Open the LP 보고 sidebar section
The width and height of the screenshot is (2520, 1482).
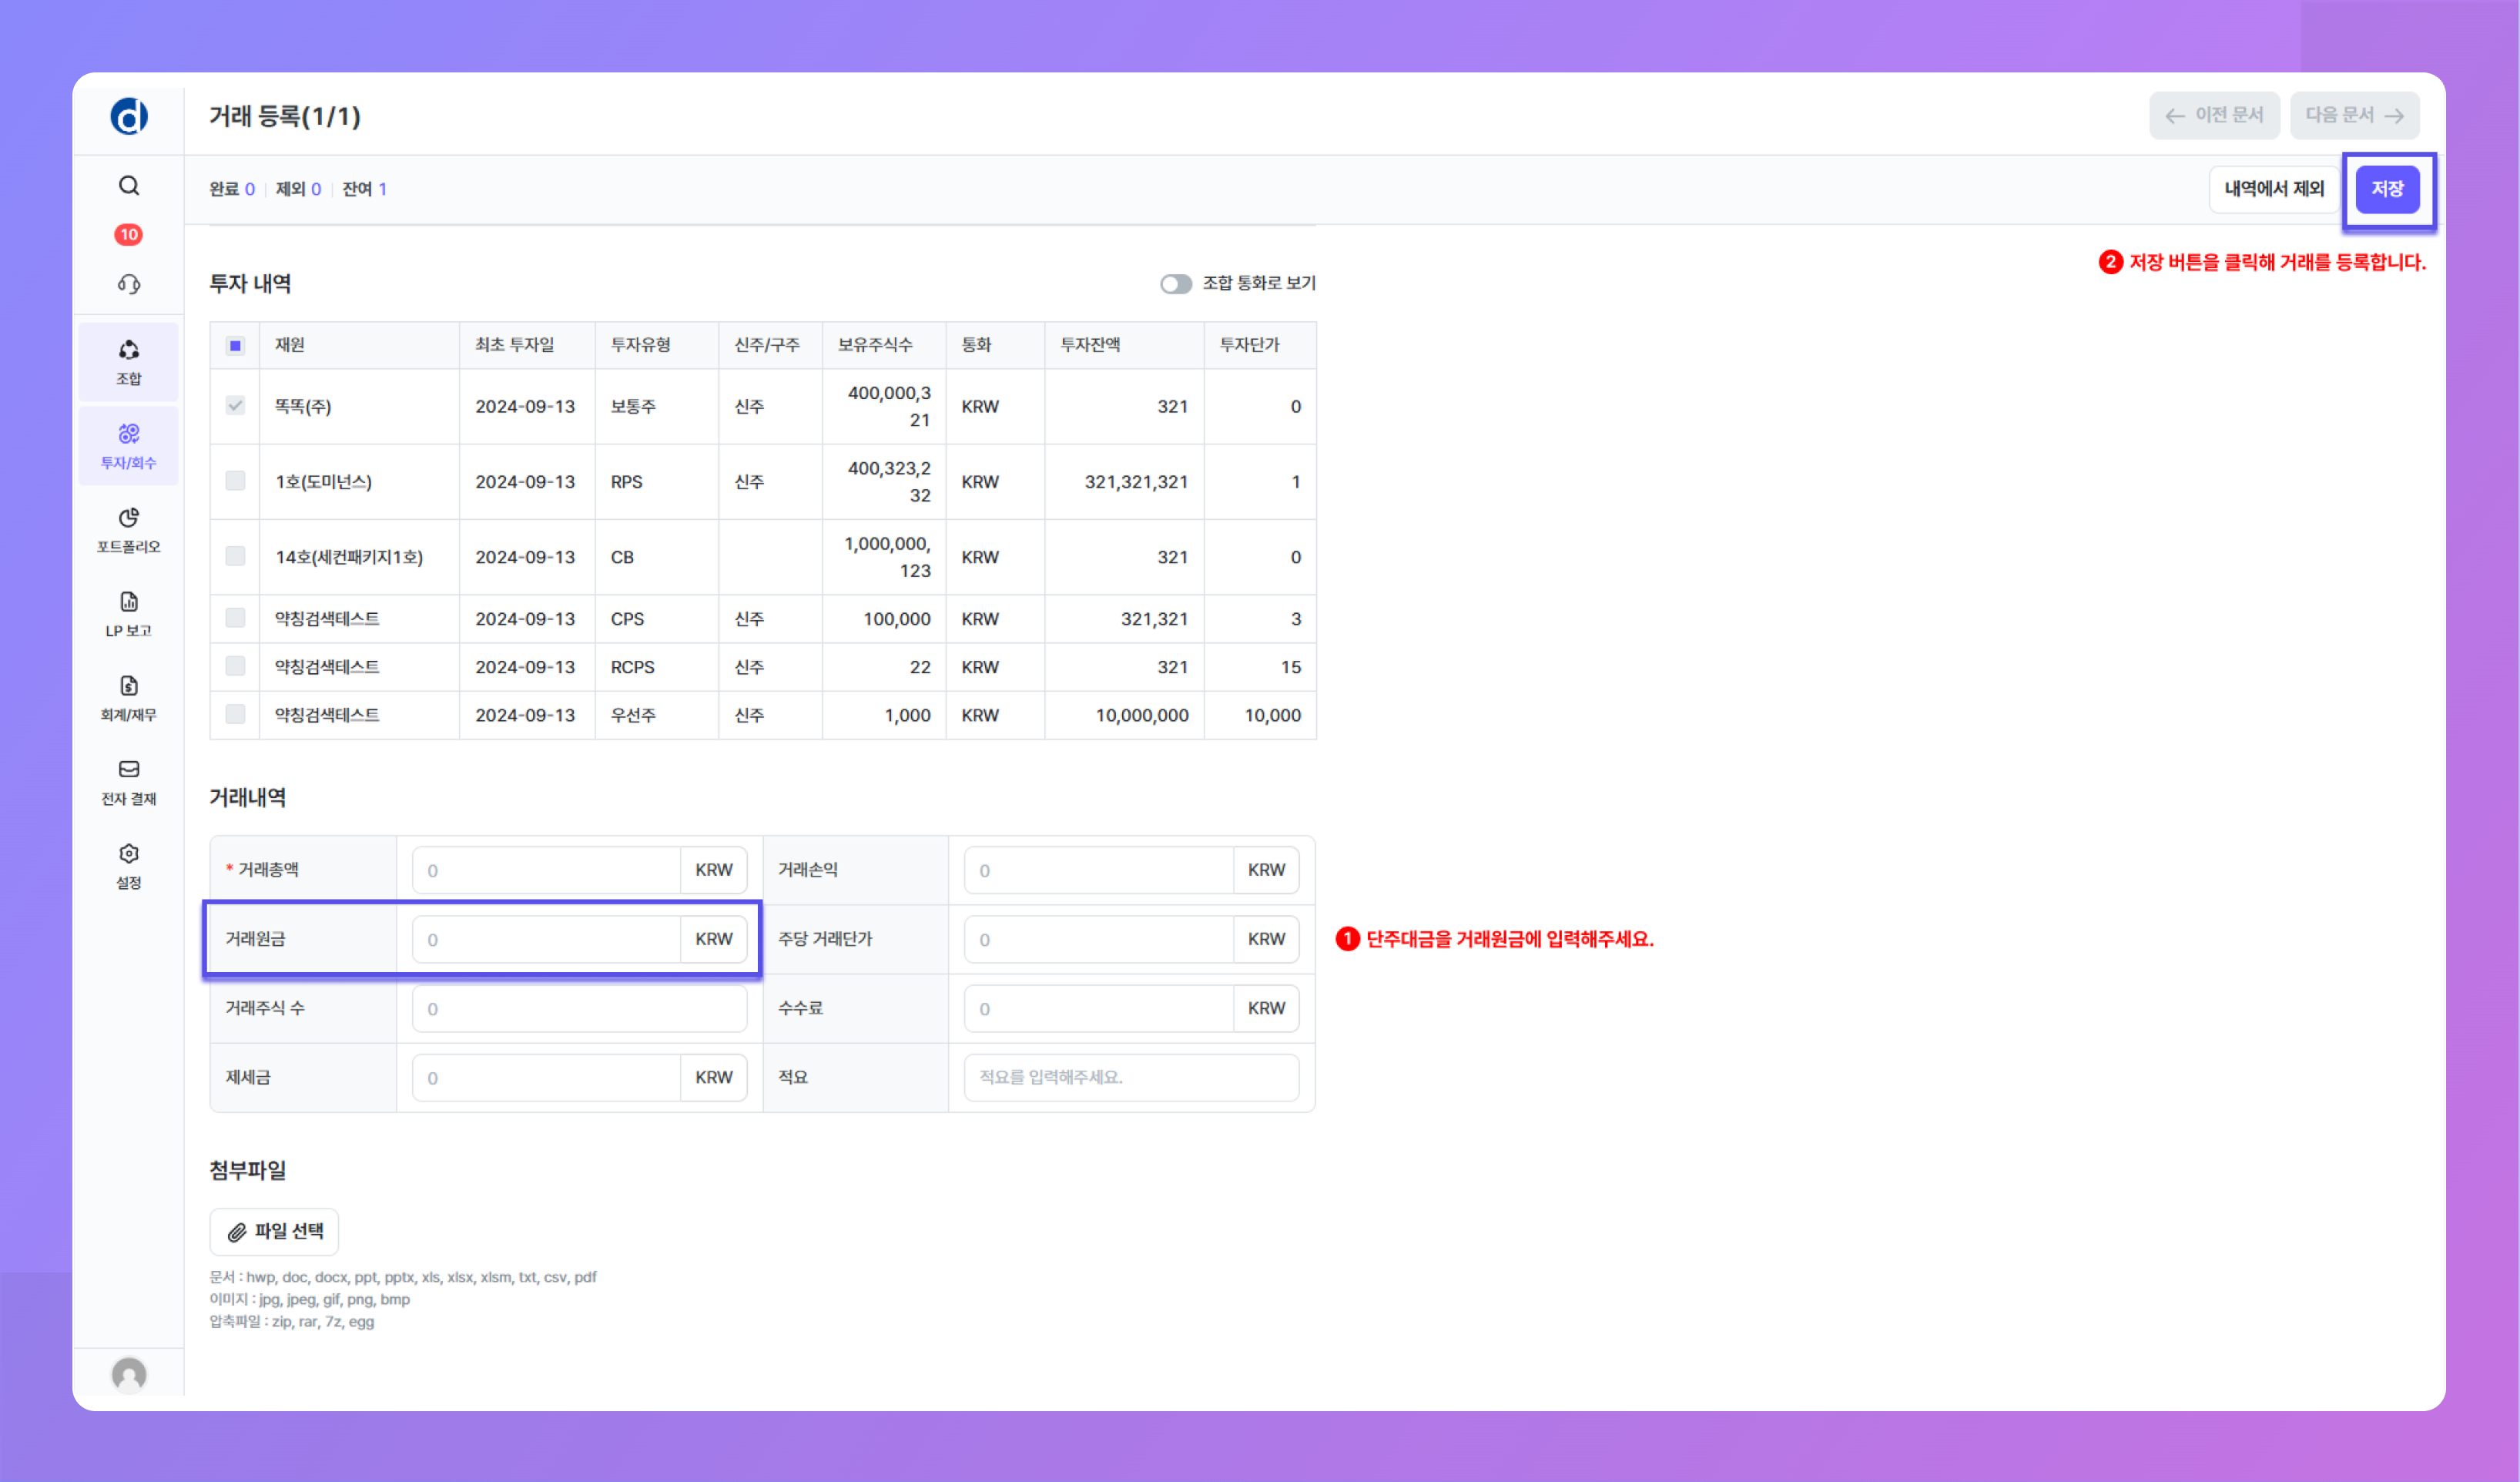click(x=128, y=614)
